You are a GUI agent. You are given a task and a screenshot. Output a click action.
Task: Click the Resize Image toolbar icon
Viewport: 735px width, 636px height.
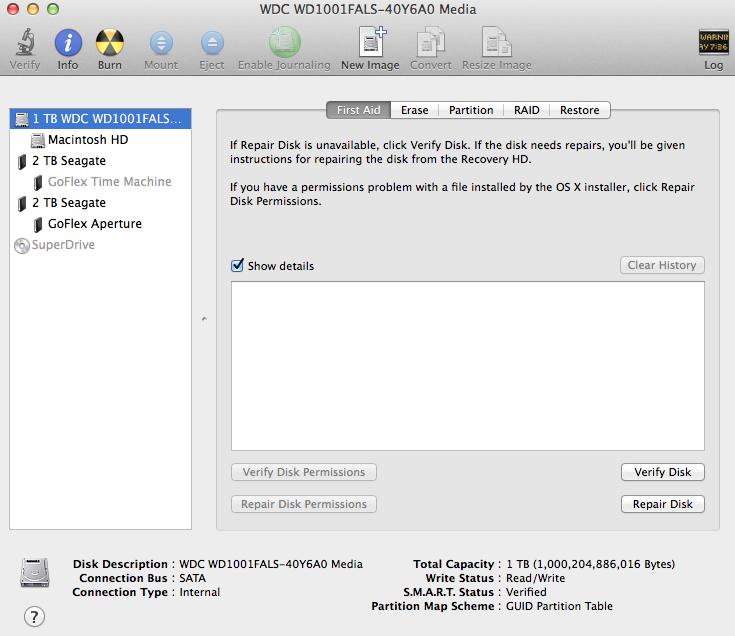click(496, 42)
